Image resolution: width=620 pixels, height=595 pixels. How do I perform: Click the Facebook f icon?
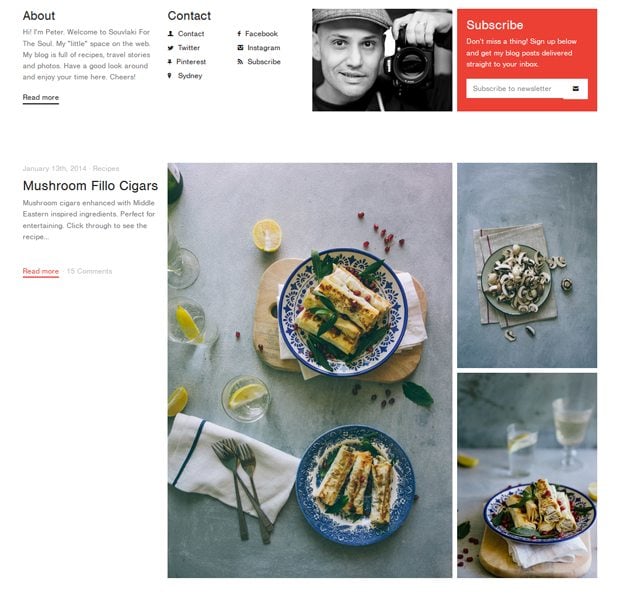click(x=239, y=34)
